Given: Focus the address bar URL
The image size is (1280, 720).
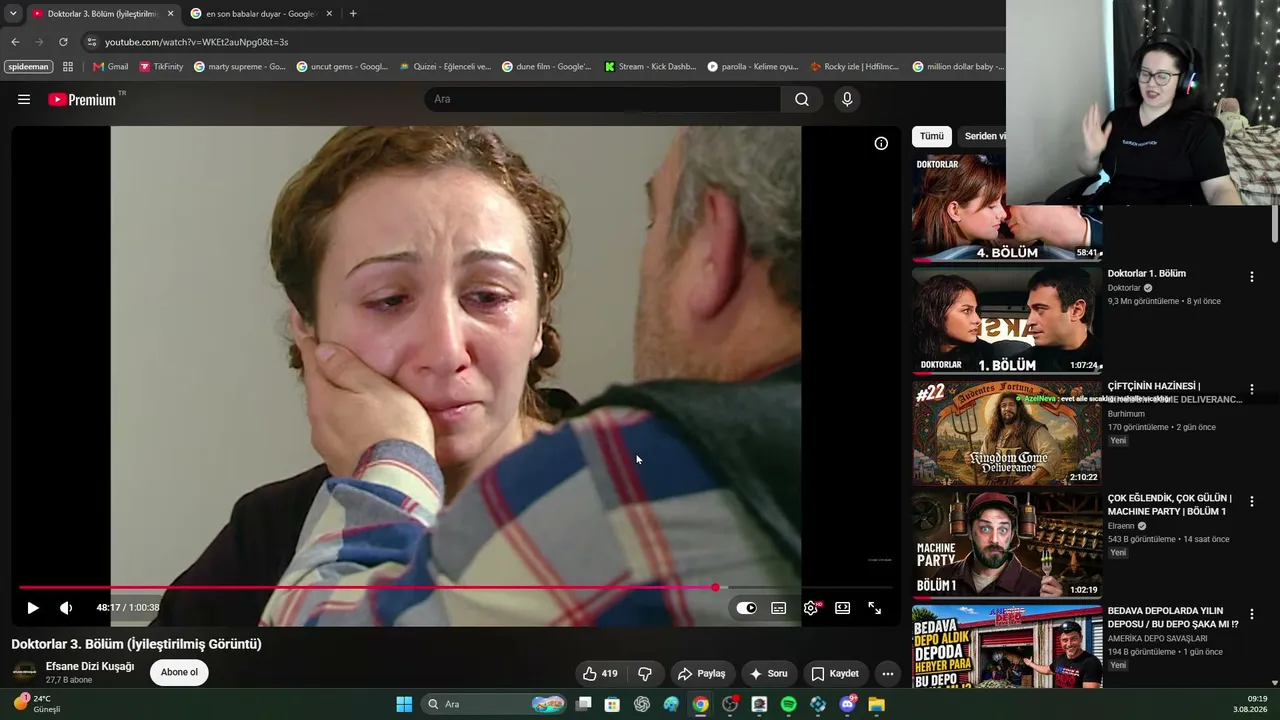Looking at the screenshot, I should tap(197, 42).
